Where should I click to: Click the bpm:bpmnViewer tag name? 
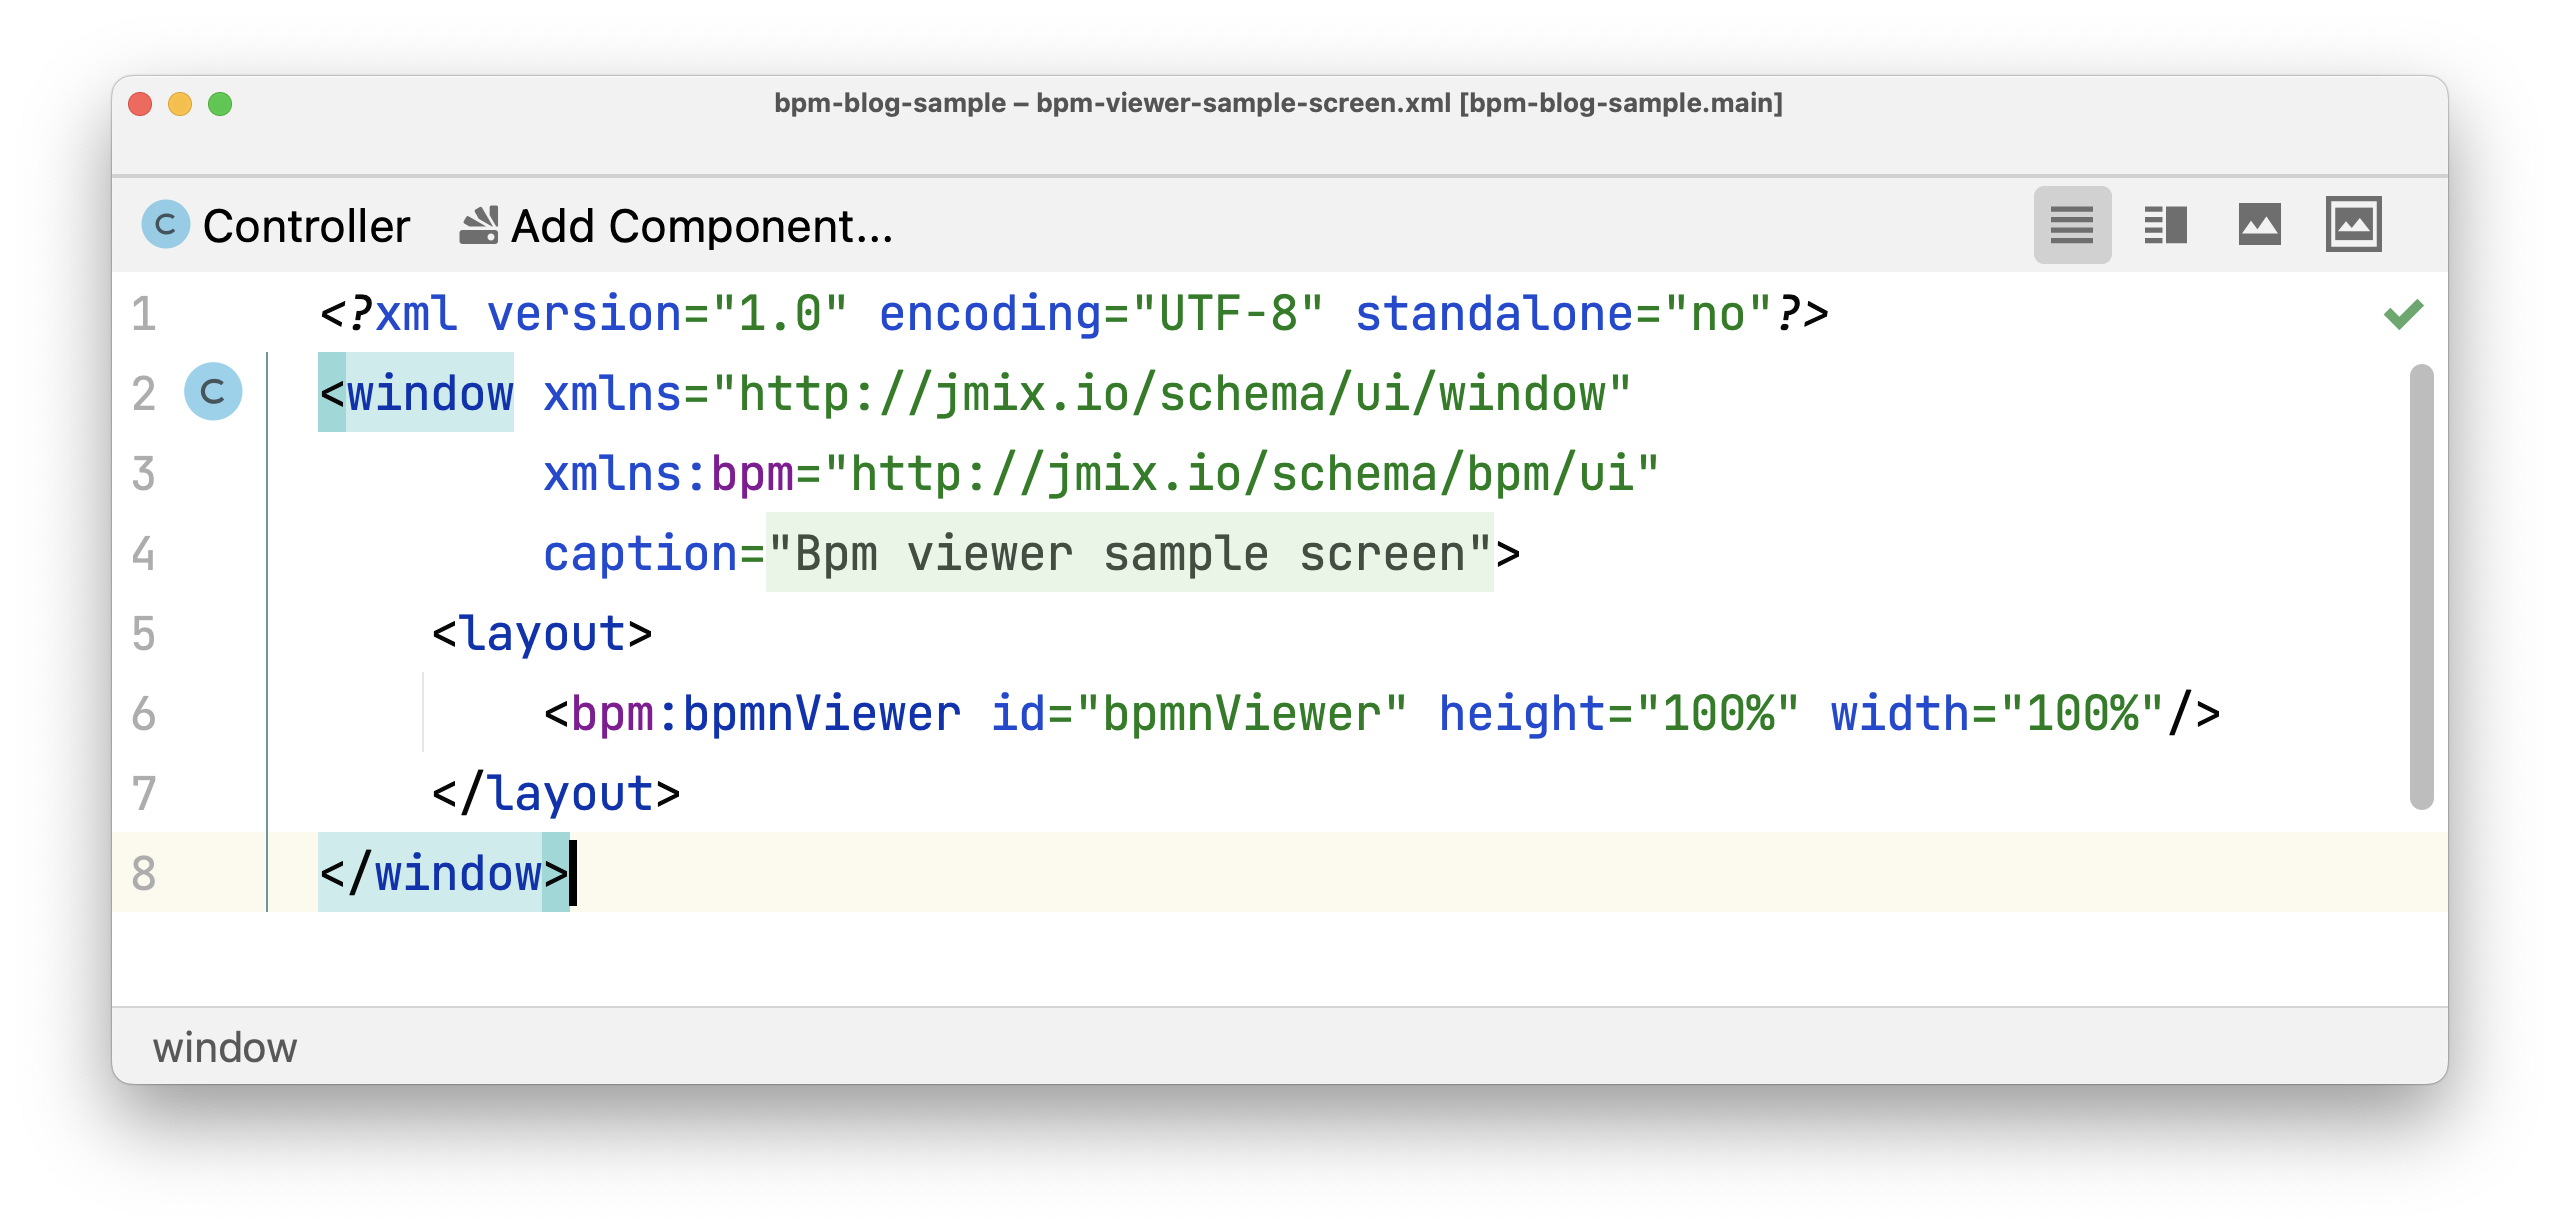coord(766,714)
